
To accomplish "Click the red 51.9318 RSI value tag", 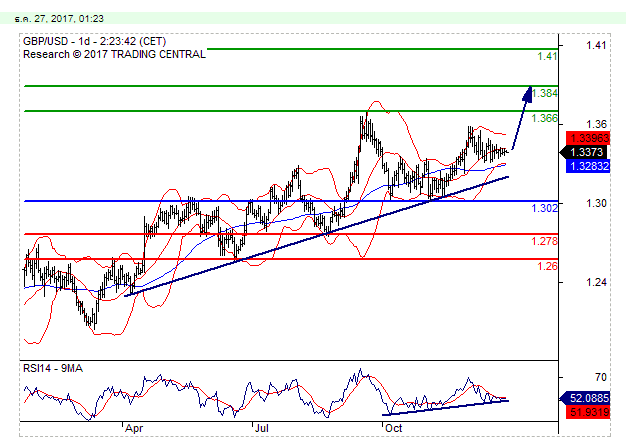I will 586,410.
